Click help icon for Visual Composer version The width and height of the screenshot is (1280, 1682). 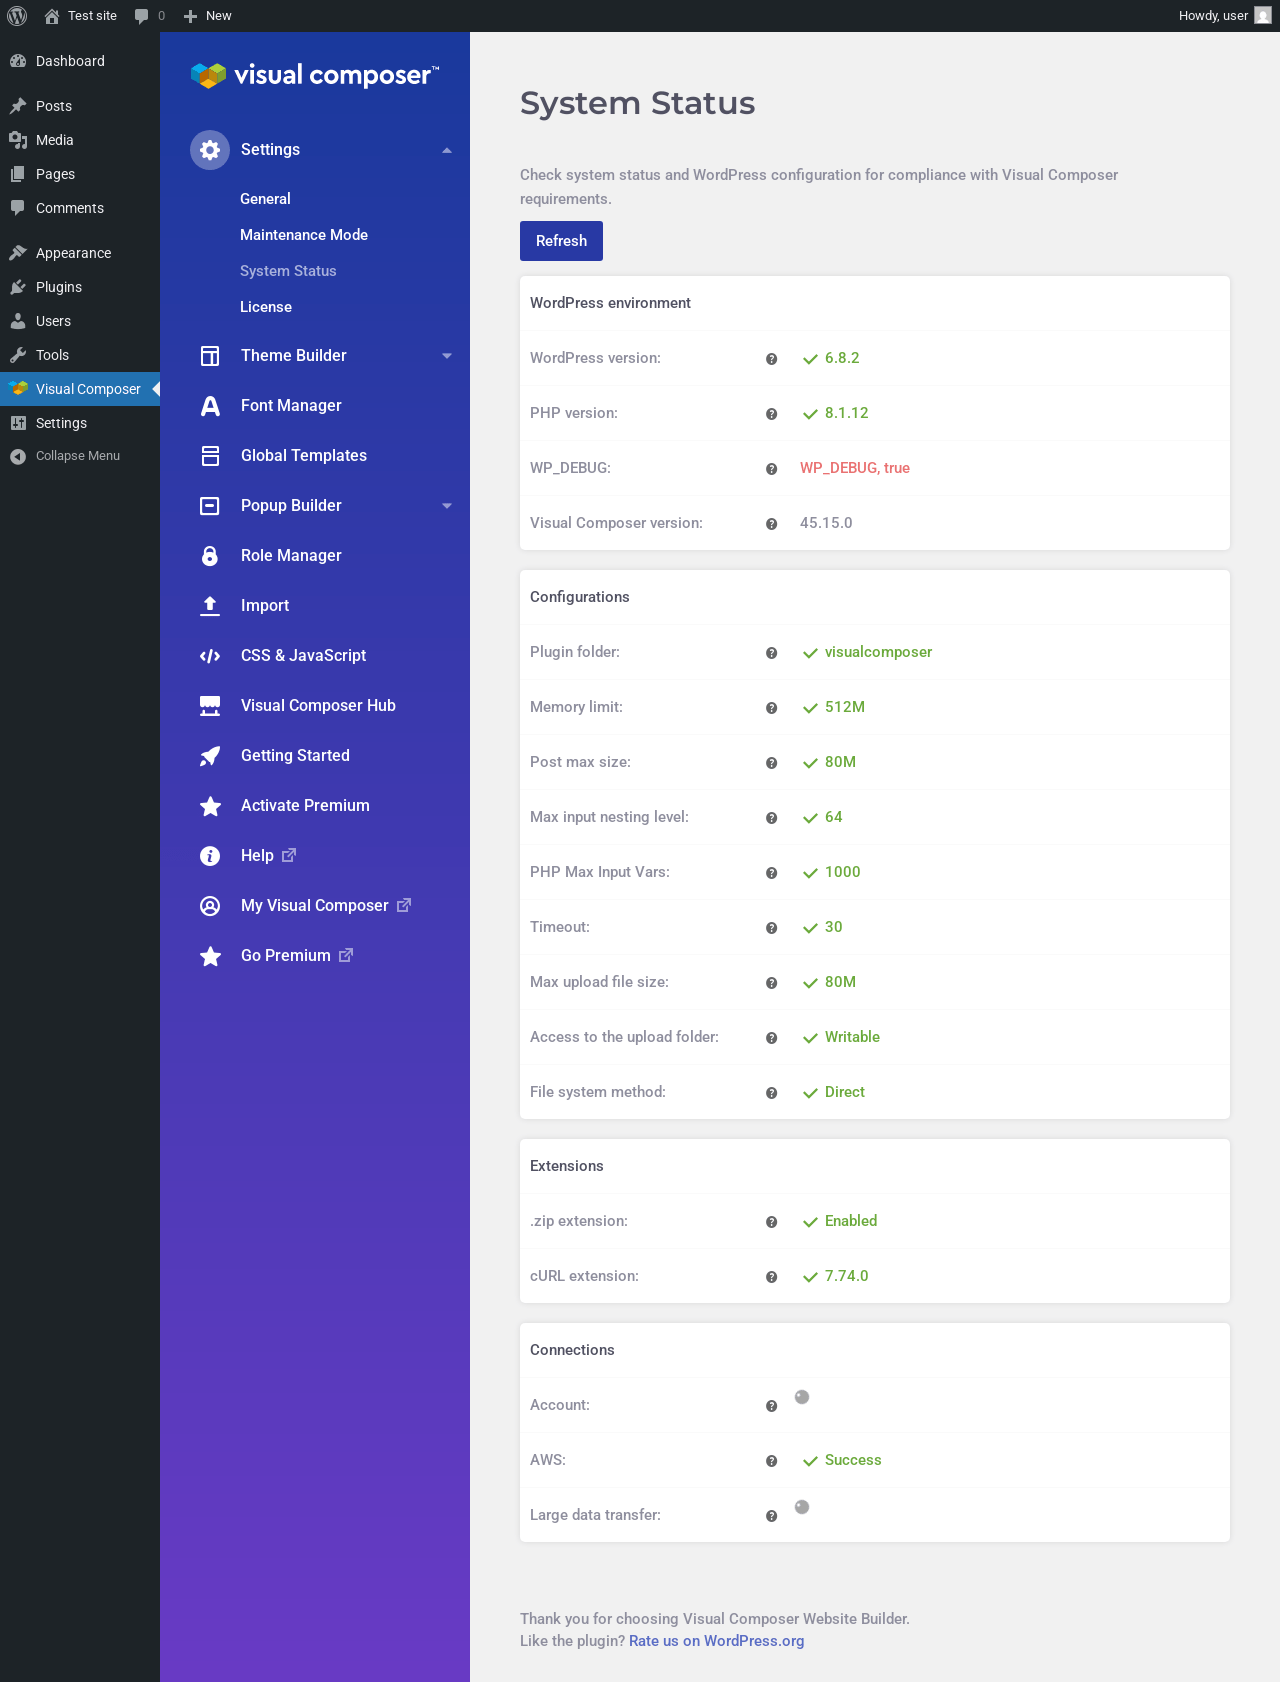[x=772, y=524]
